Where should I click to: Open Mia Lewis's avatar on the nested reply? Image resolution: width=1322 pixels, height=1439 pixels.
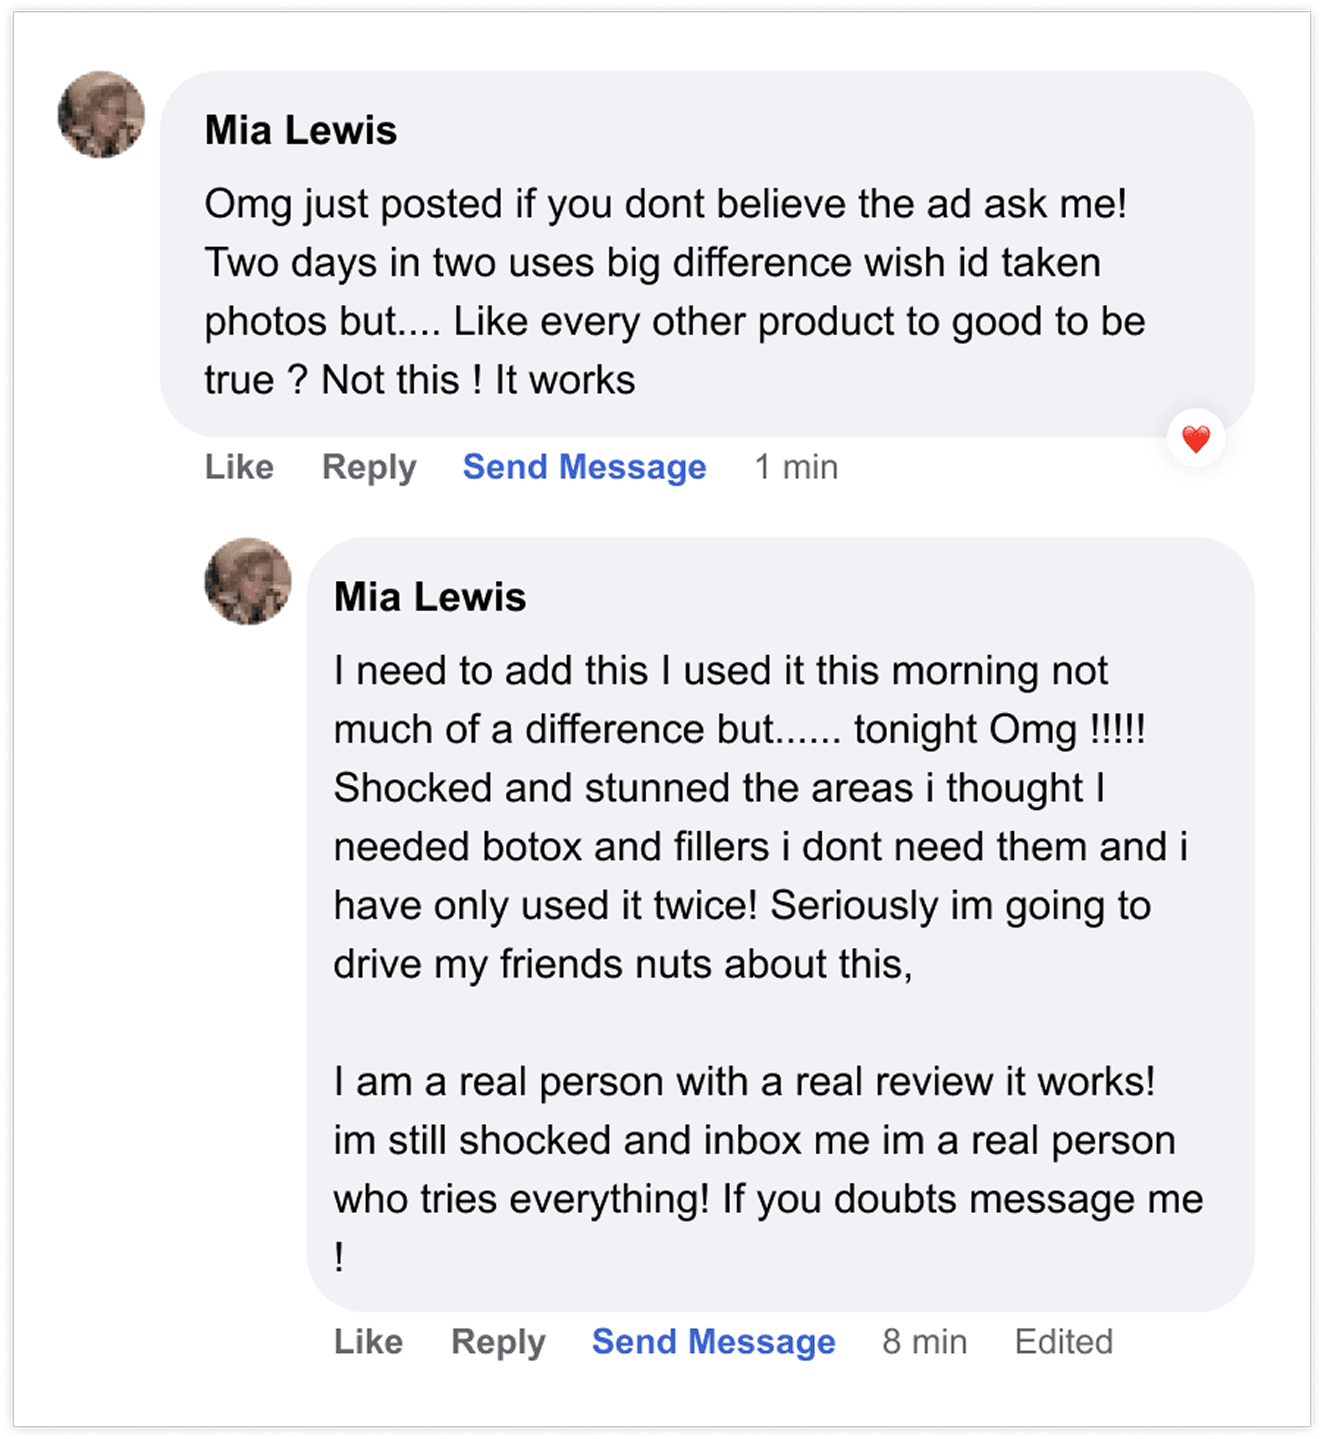[248, 581]
